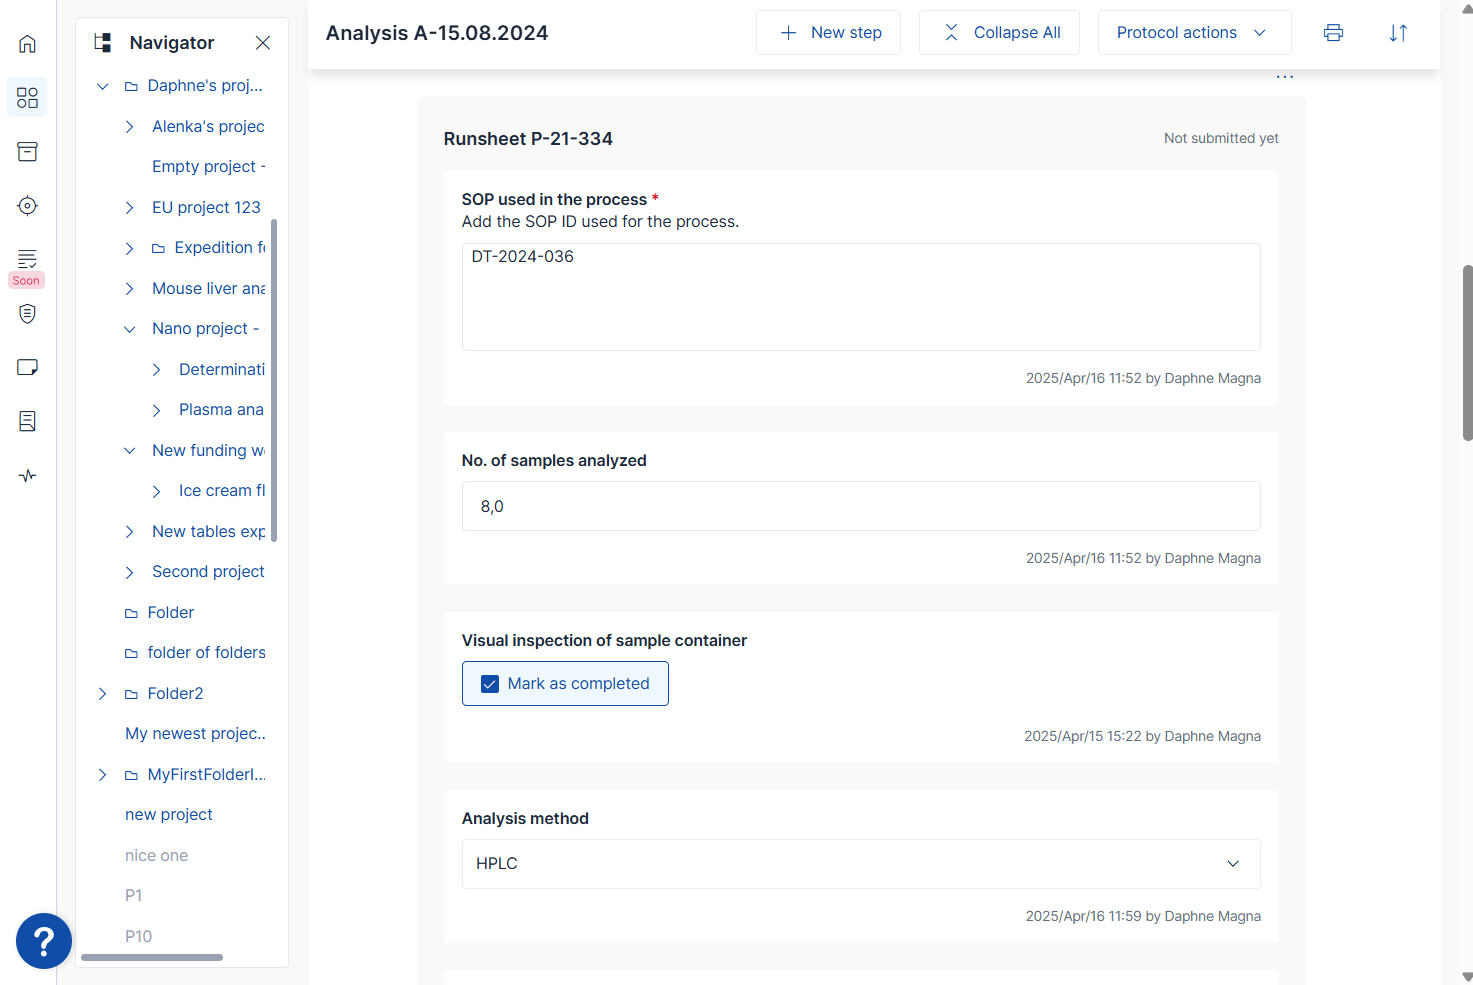1473x985 pixels.
Task: Select Second project in the navigator
Action: point(208,572)
